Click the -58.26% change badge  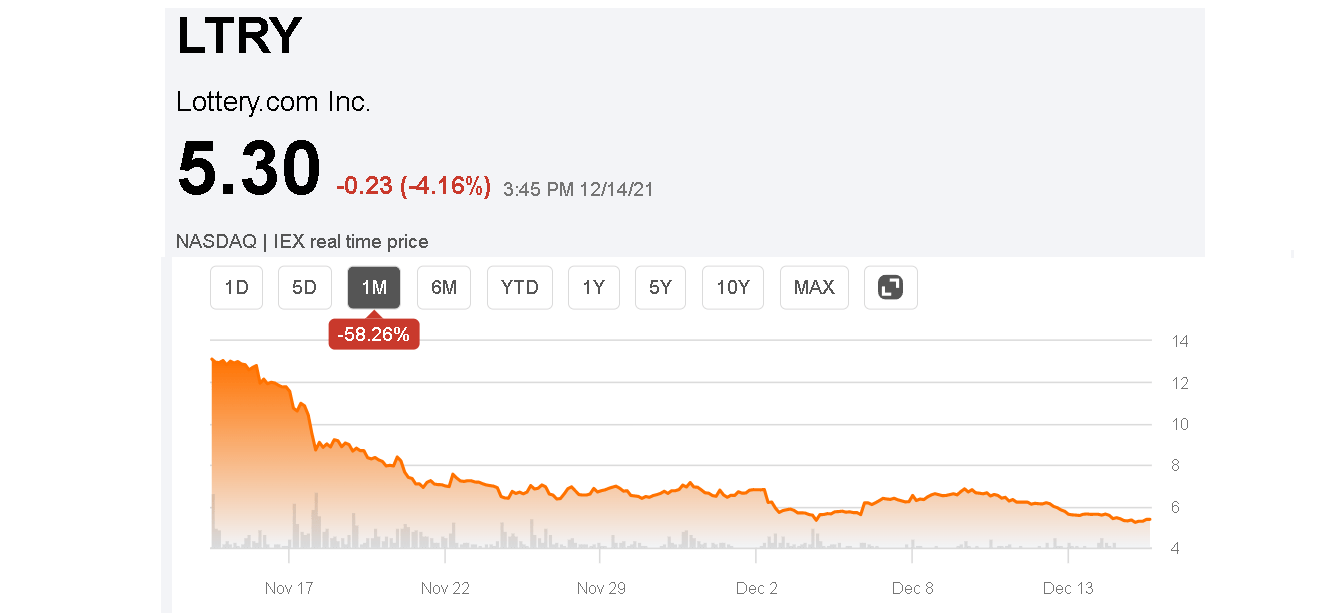[373, 334]
